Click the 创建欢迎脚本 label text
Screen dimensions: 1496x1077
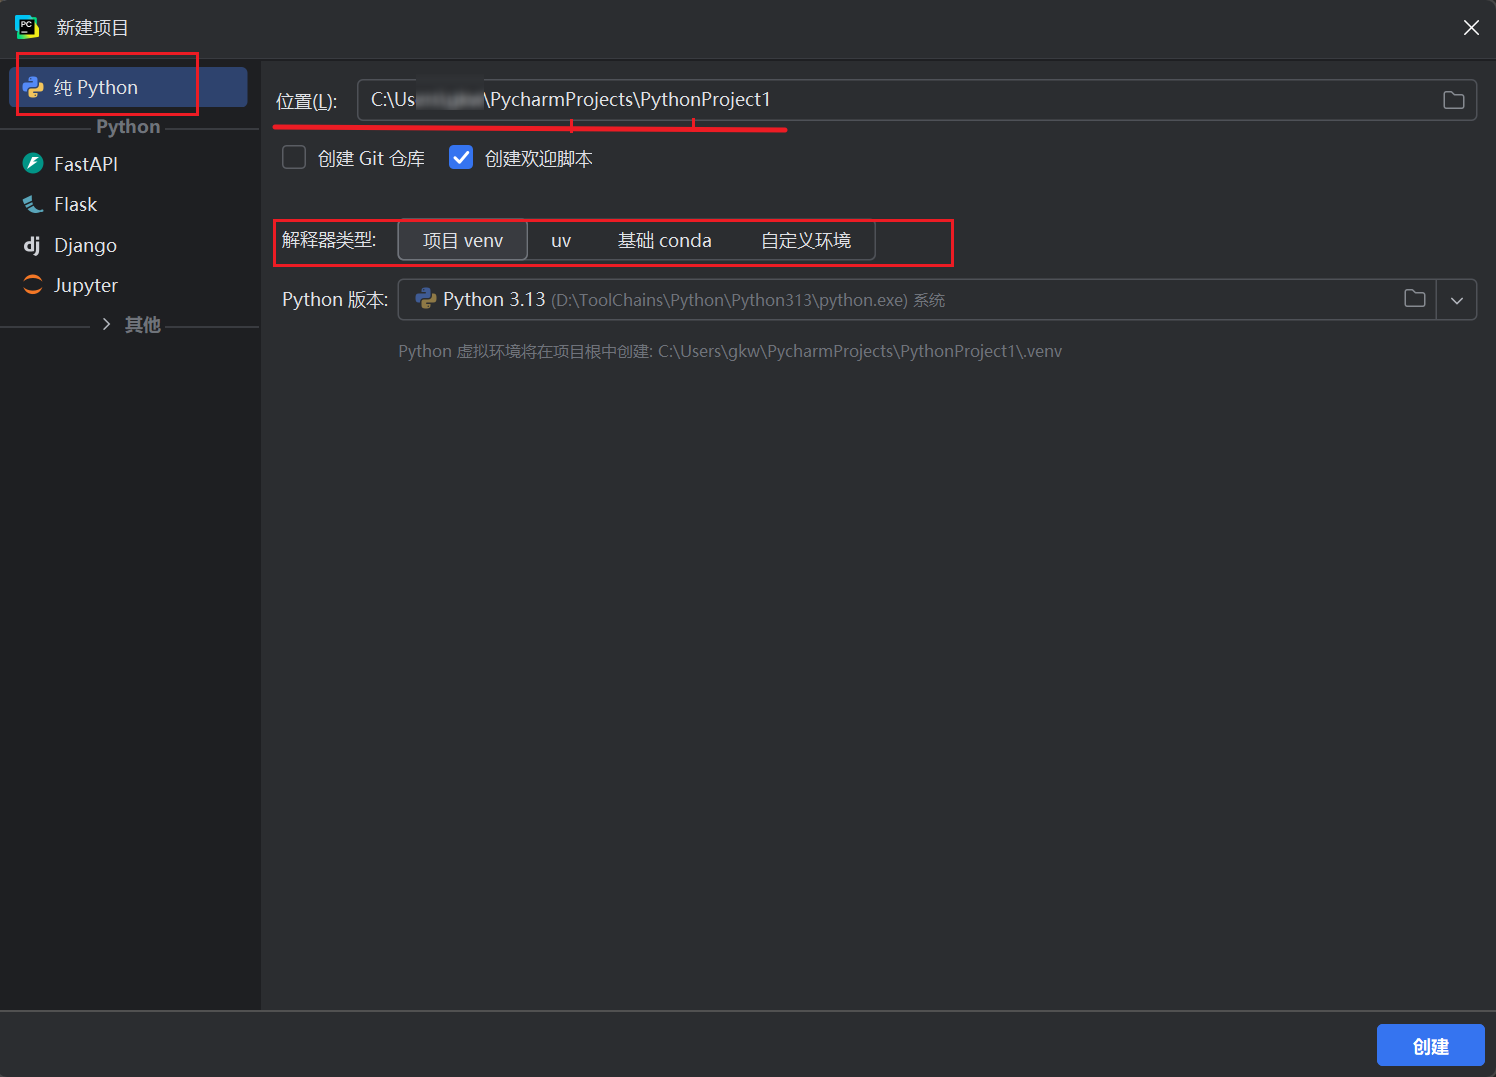[539, 158]
